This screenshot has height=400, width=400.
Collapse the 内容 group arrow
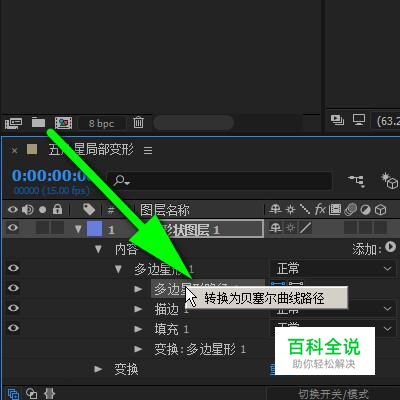pos(98,249)
